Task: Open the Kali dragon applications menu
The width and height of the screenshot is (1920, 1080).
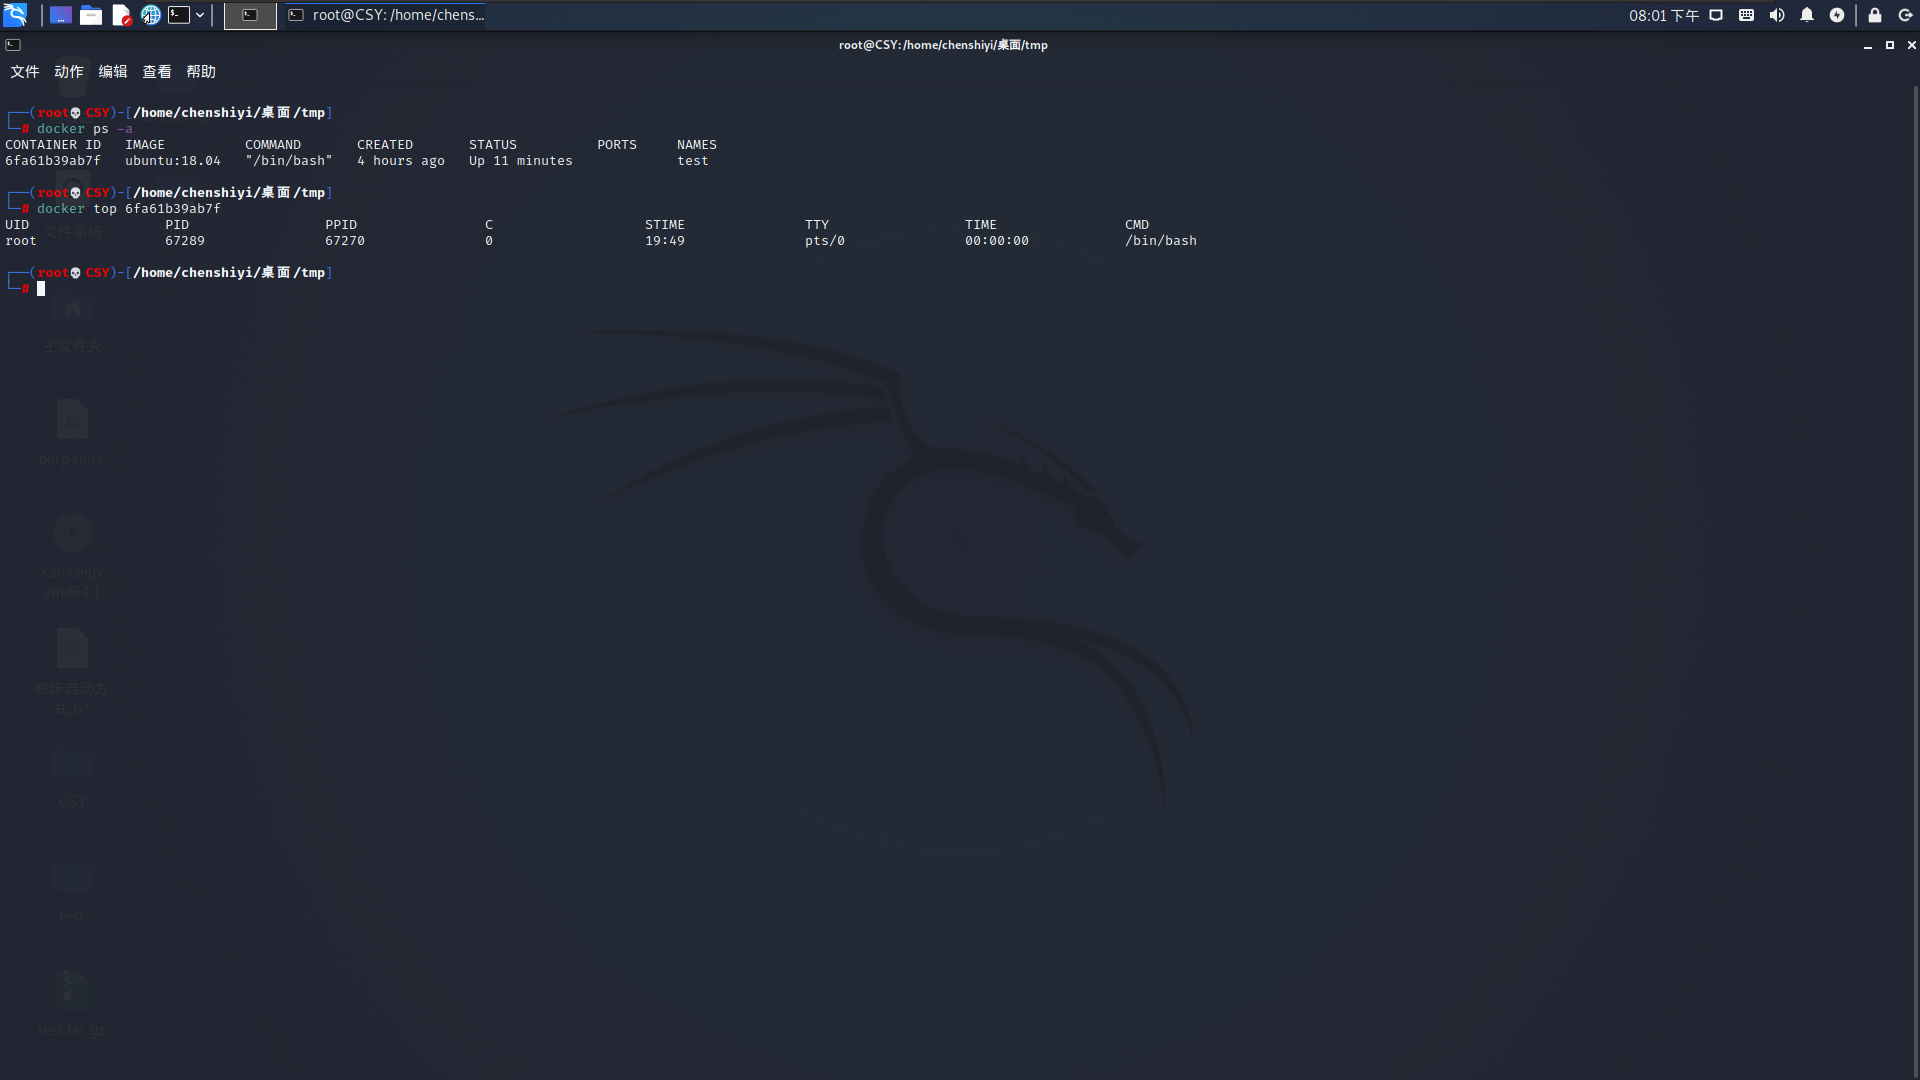Action: 15,15
